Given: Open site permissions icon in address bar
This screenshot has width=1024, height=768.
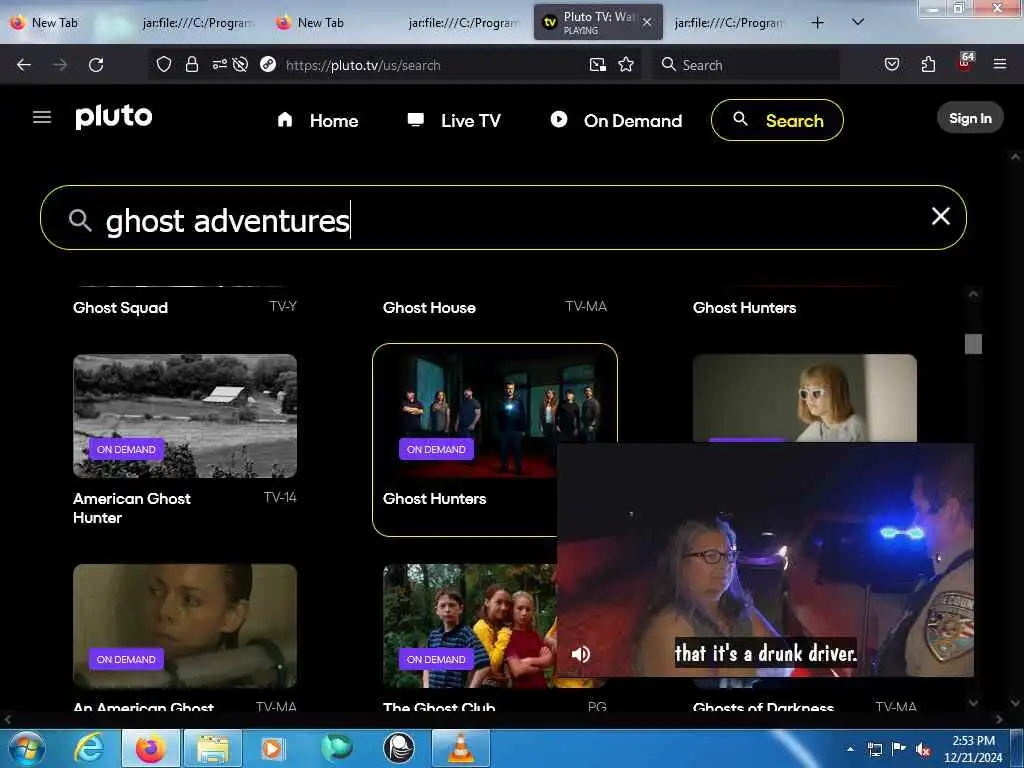Looking at the screenshot, I should coord(219,64).
